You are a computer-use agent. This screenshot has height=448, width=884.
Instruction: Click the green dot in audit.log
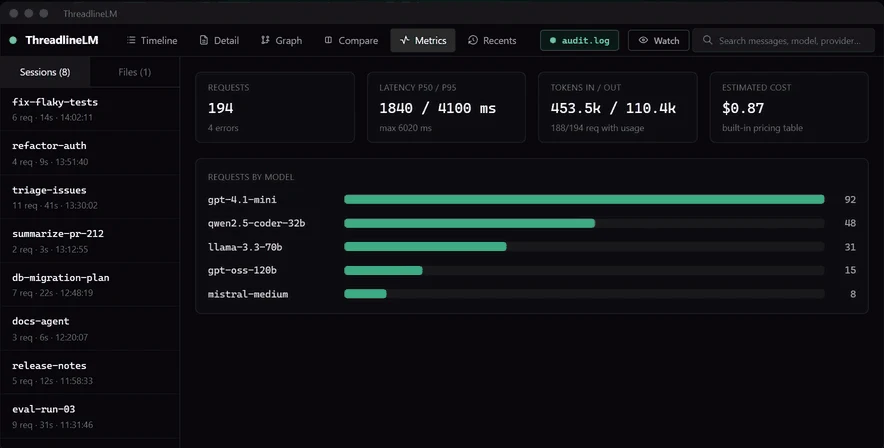pyautogui.click(x=553, y=41)
